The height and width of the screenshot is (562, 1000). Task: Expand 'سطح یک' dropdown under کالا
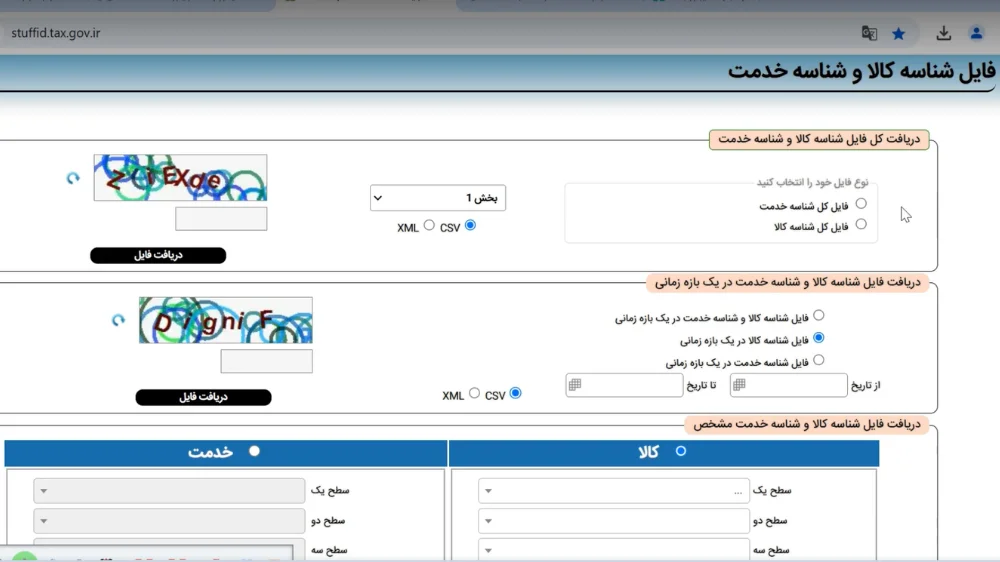614,491
